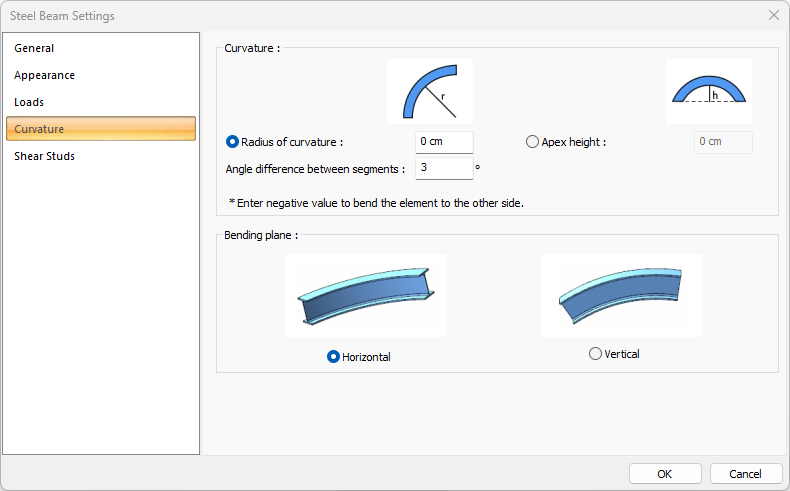Click the apex height arc diagram
Image resolution: width=790 pixels, height=491 pixels.
[x=708, y=92]
